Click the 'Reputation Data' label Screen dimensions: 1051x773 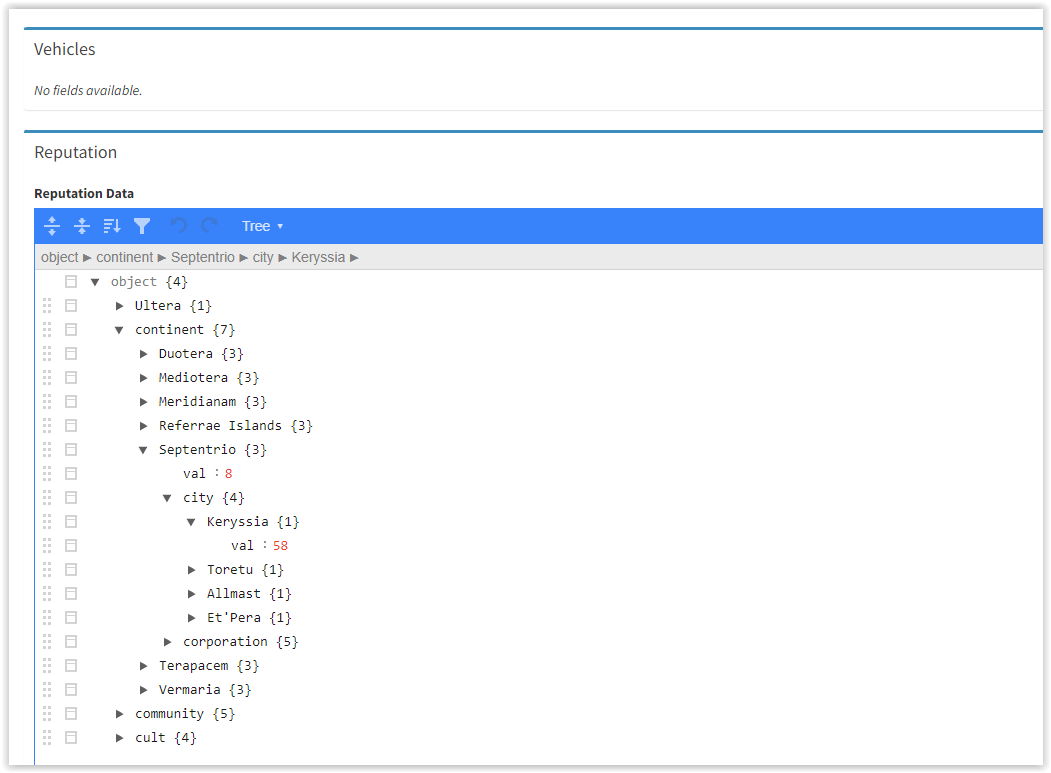[x=84, y=194]
